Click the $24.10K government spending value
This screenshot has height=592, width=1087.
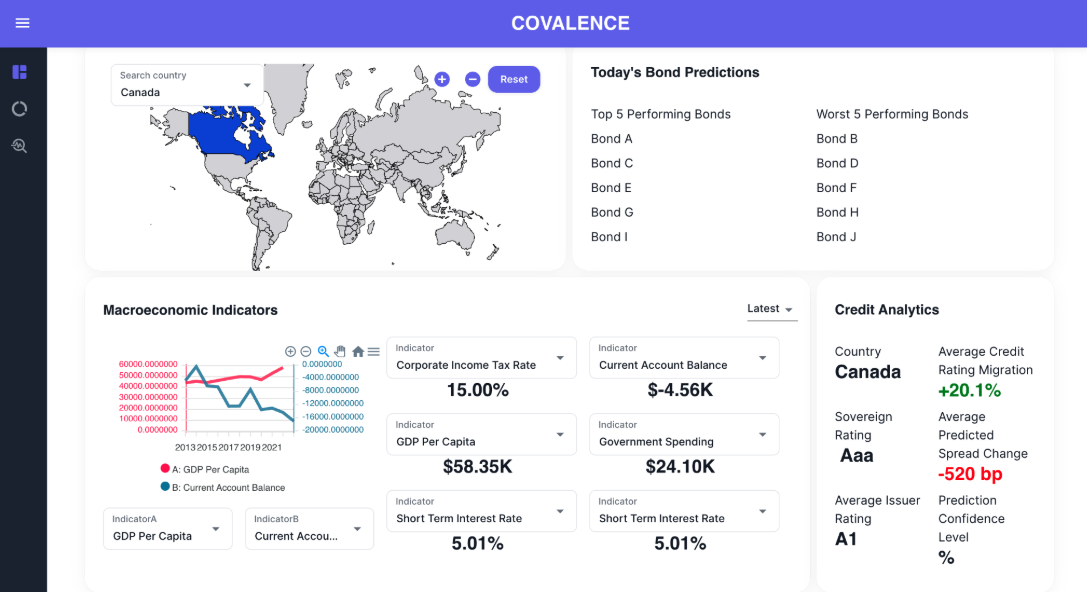coord(680,467)
